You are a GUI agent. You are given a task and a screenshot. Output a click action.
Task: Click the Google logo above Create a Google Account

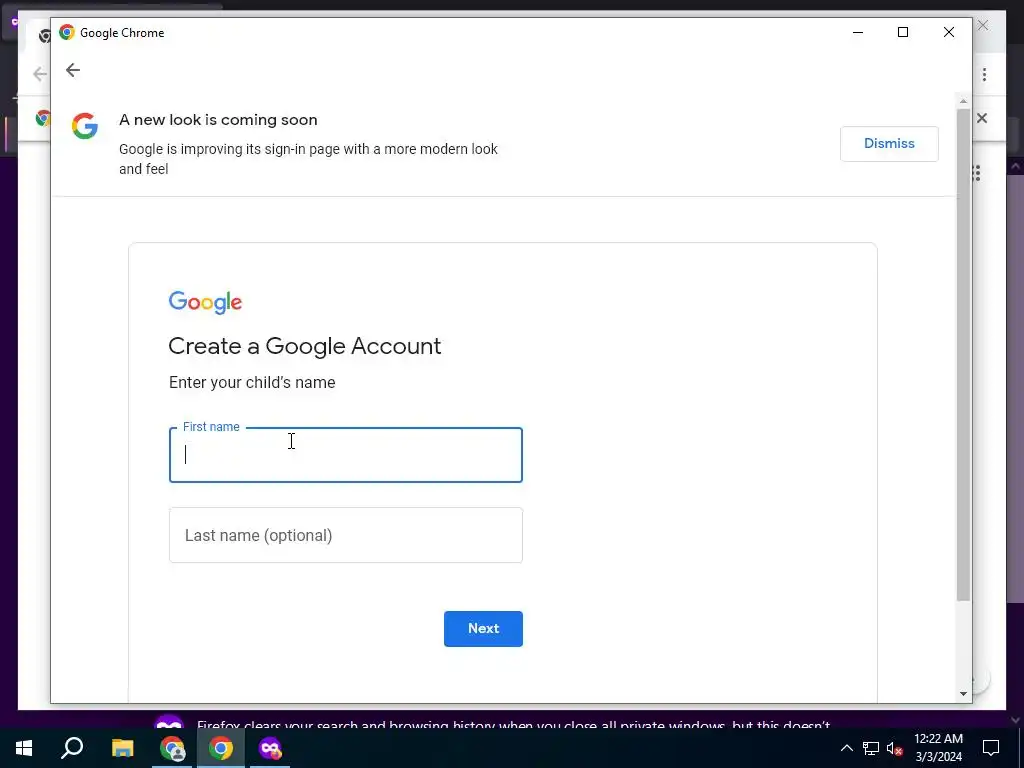205,302
